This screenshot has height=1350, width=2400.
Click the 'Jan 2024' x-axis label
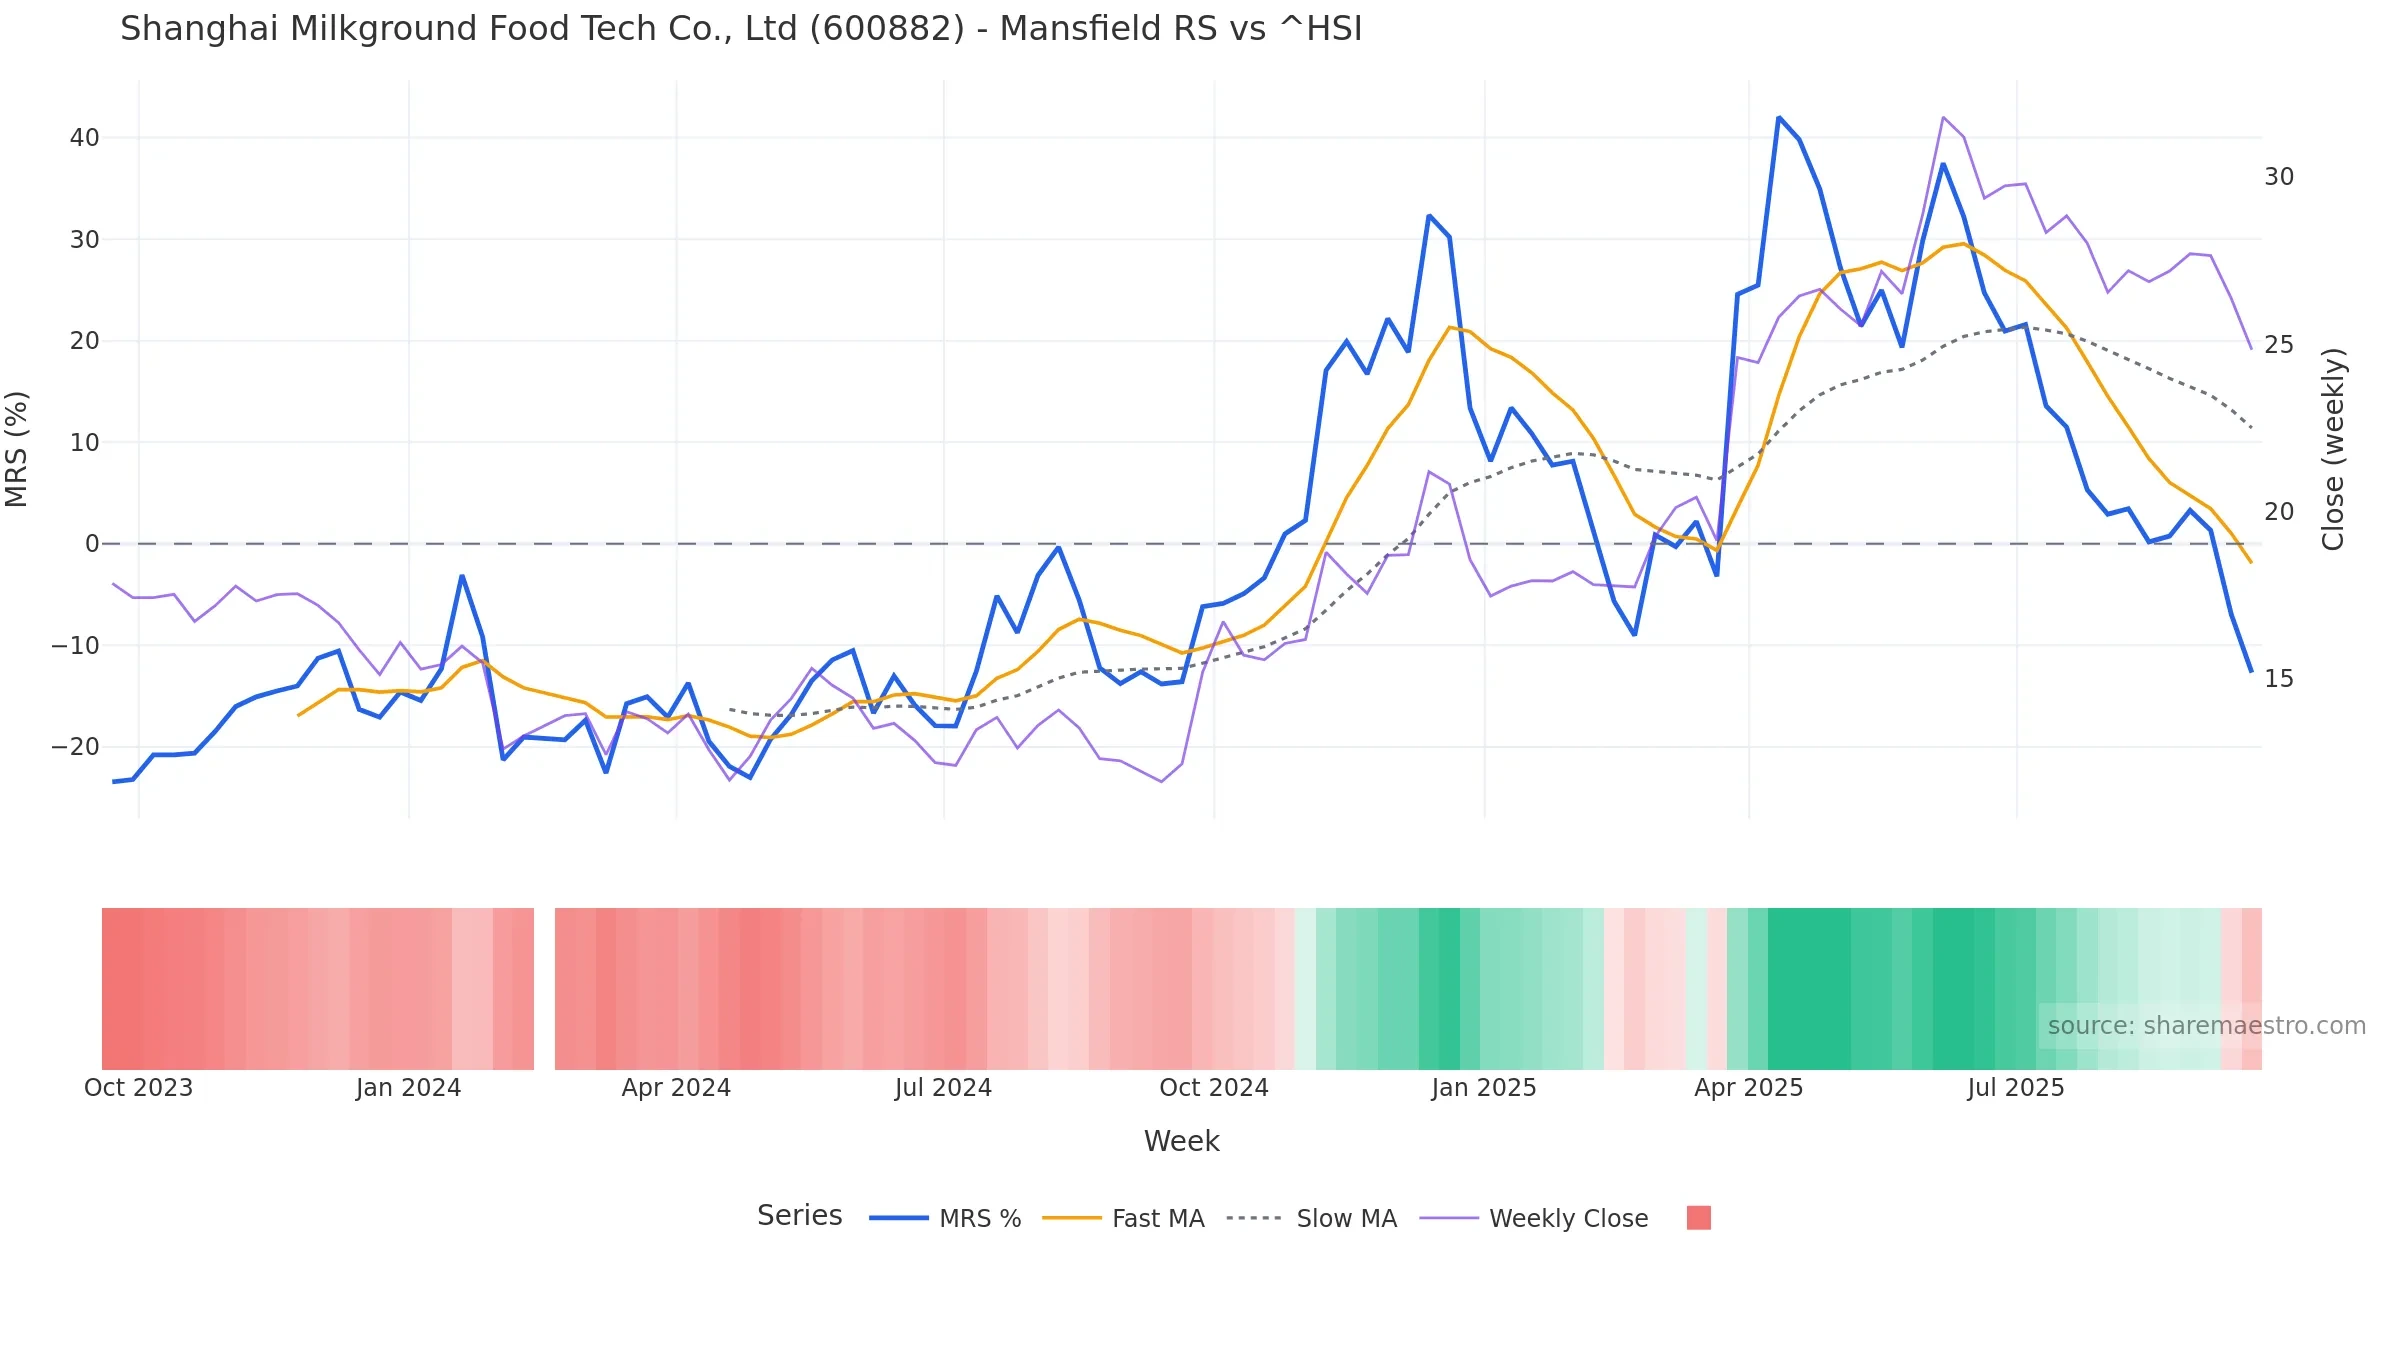pyautogui.click(x=408, y=1087)
